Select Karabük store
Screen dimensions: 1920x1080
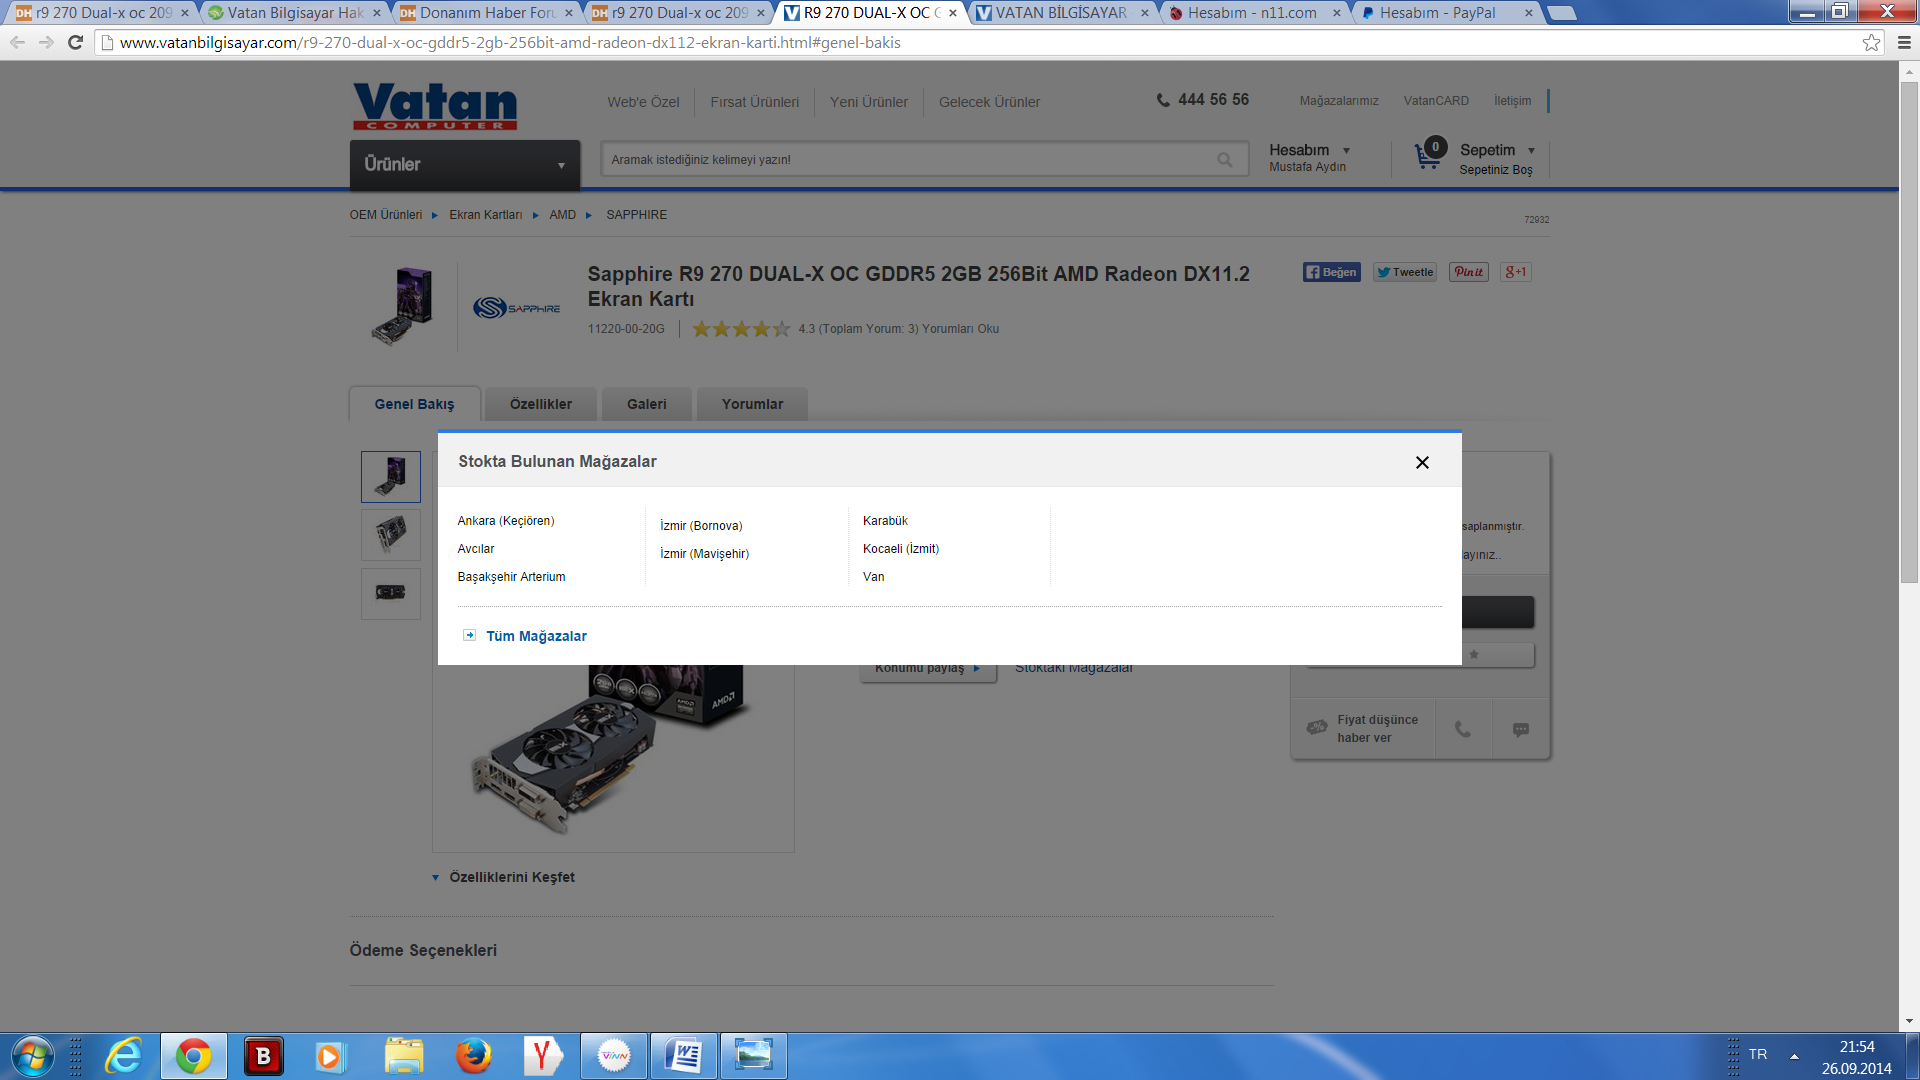tap(885, 521)
